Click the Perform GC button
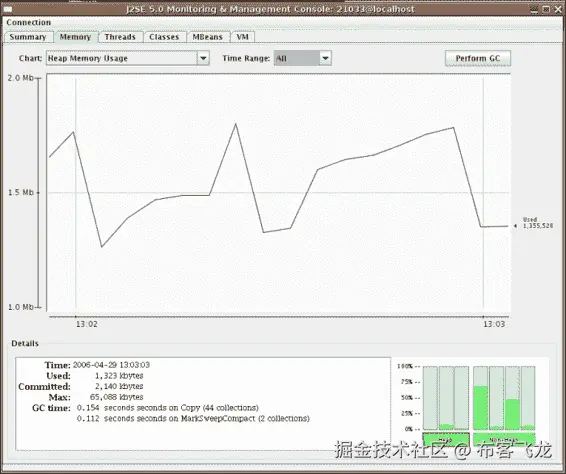This screenshot has height=474, width=566. 478,58
